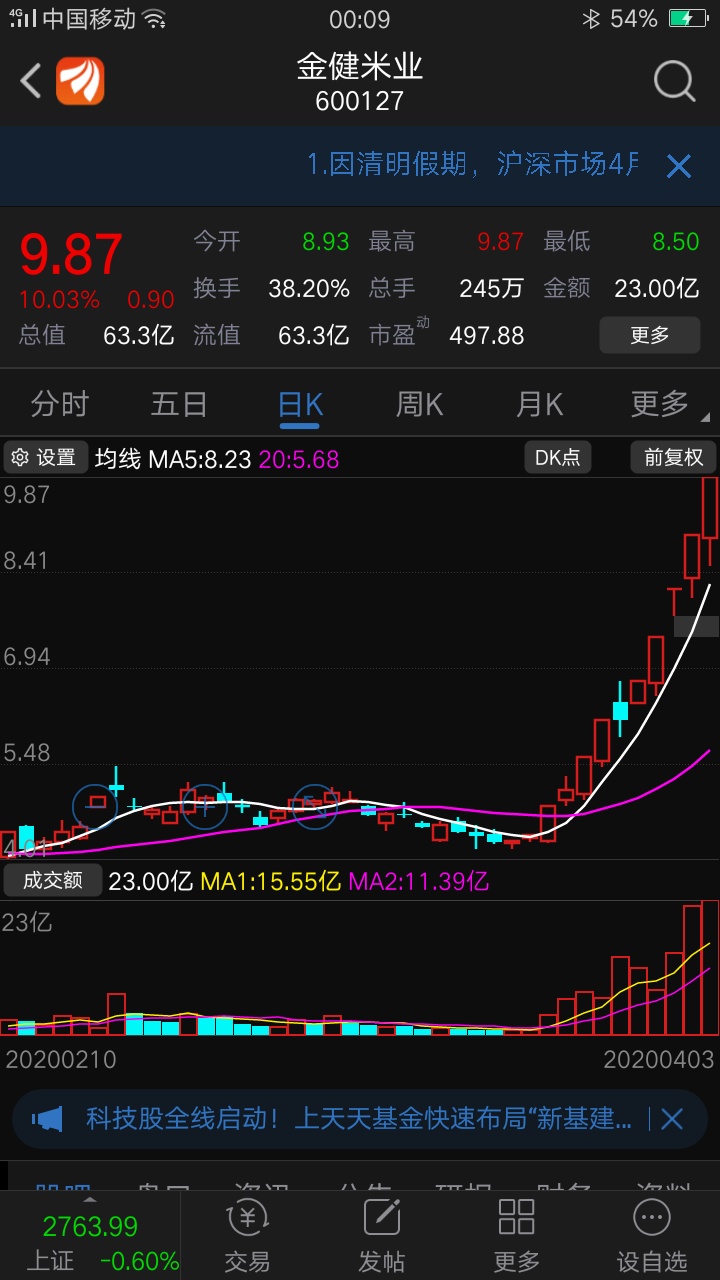Tap the megaphone announcement icon
This screenshot has height=1280, width=720.
click(47, 1118)
